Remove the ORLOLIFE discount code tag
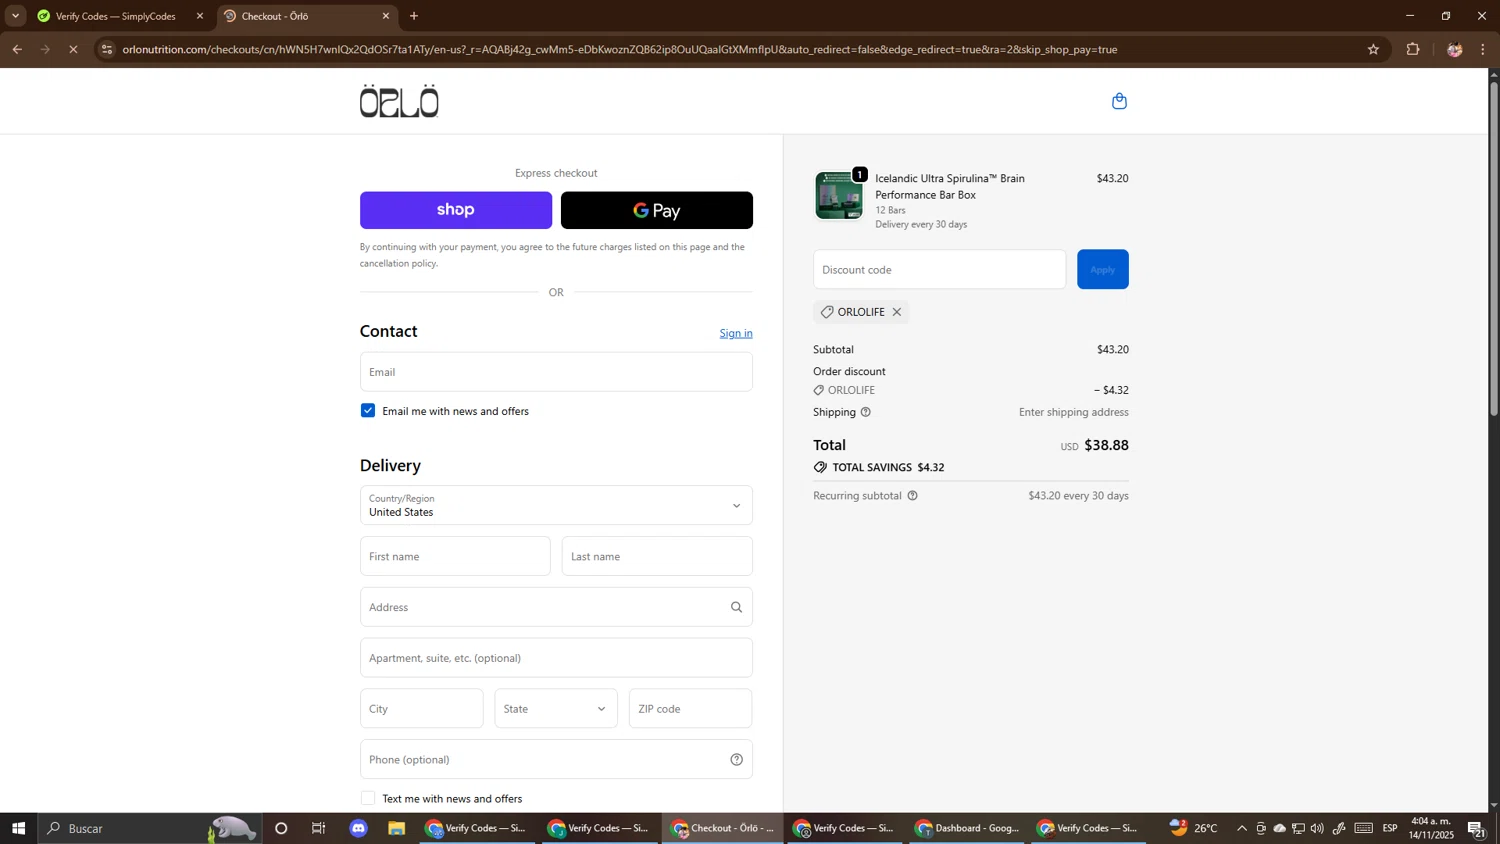Screen dimensions: 1500x844 [x=897, y=312]
